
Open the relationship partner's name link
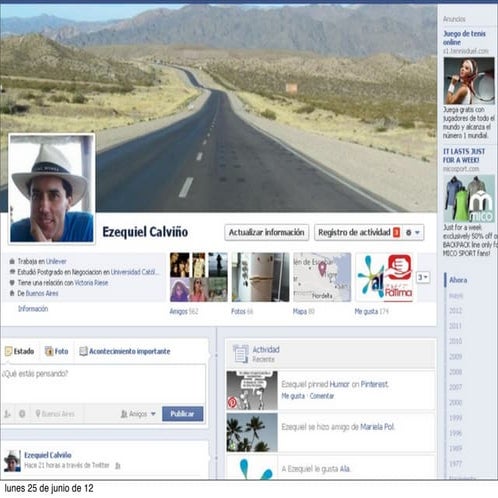91,283
